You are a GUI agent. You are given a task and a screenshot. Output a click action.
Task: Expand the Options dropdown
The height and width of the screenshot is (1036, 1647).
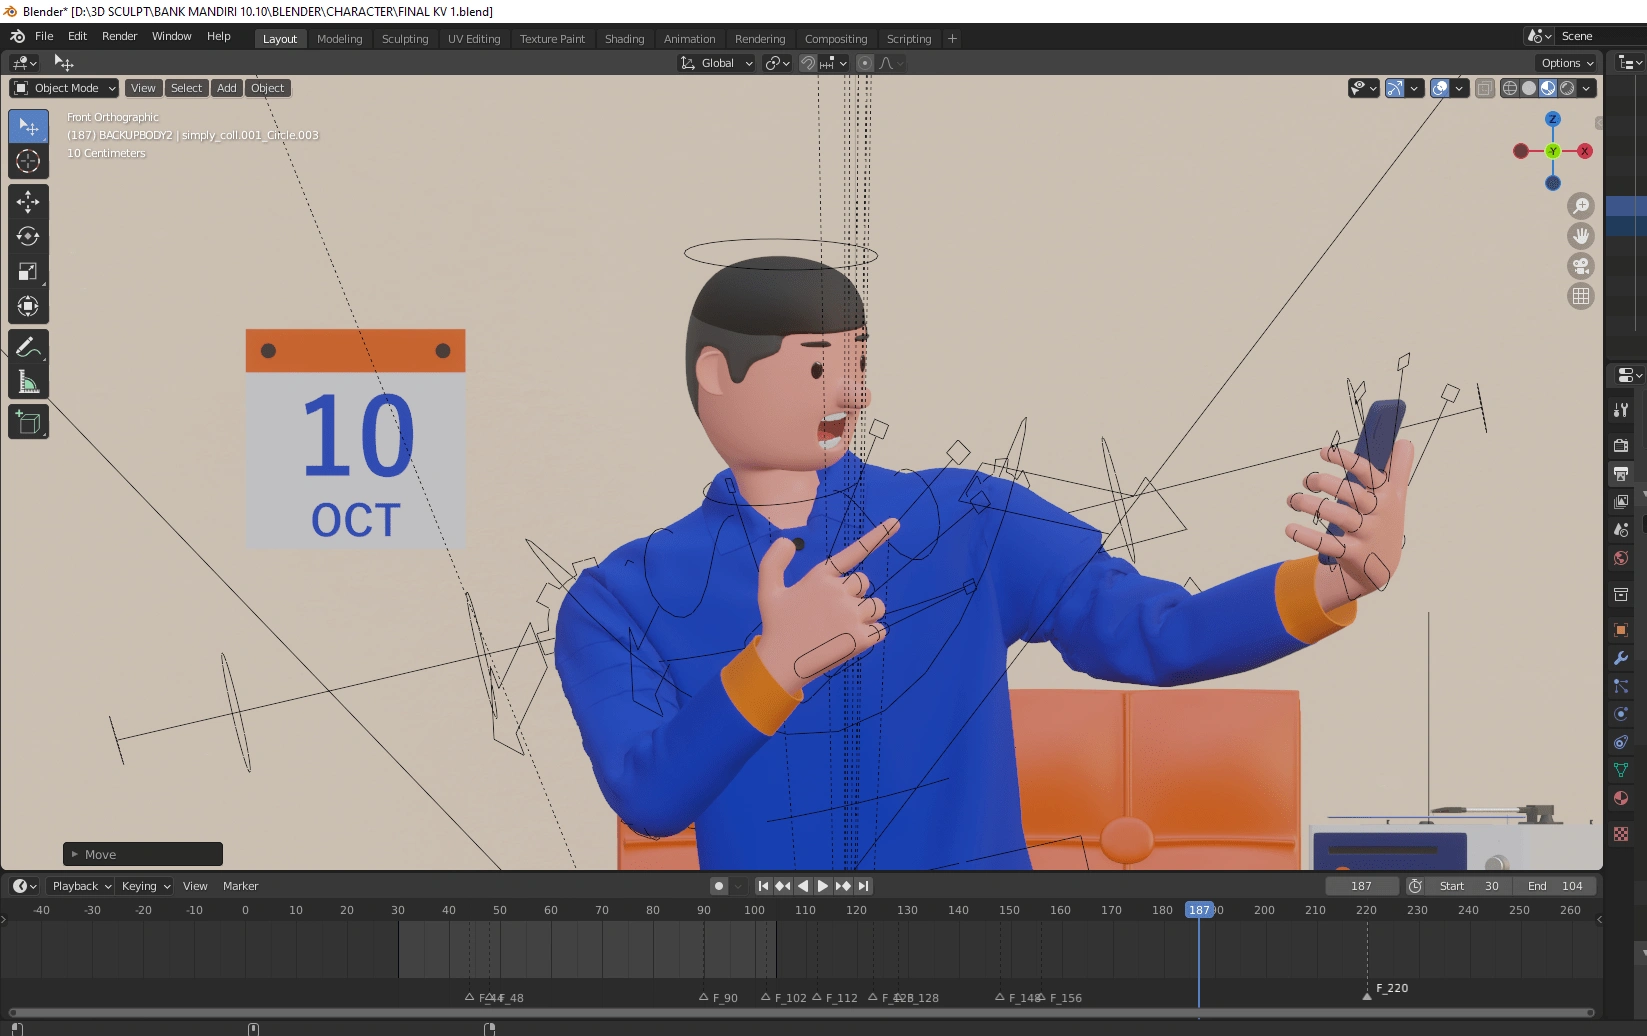pos(1567,63)
